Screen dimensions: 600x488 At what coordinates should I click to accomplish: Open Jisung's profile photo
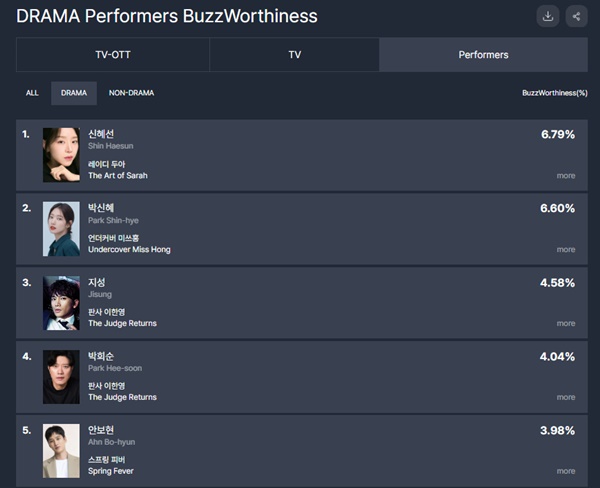click(x=61, y=303)
